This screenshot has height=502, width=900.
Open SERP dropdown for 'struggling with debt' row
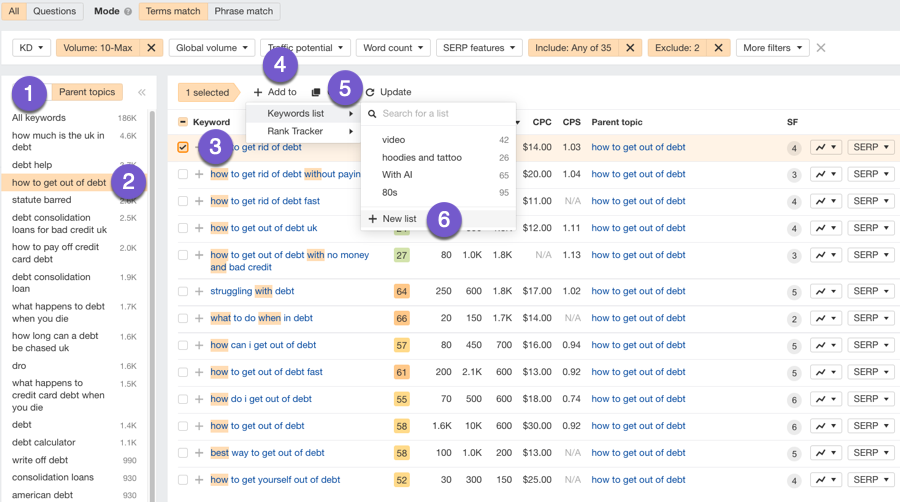tap(870, 291)
